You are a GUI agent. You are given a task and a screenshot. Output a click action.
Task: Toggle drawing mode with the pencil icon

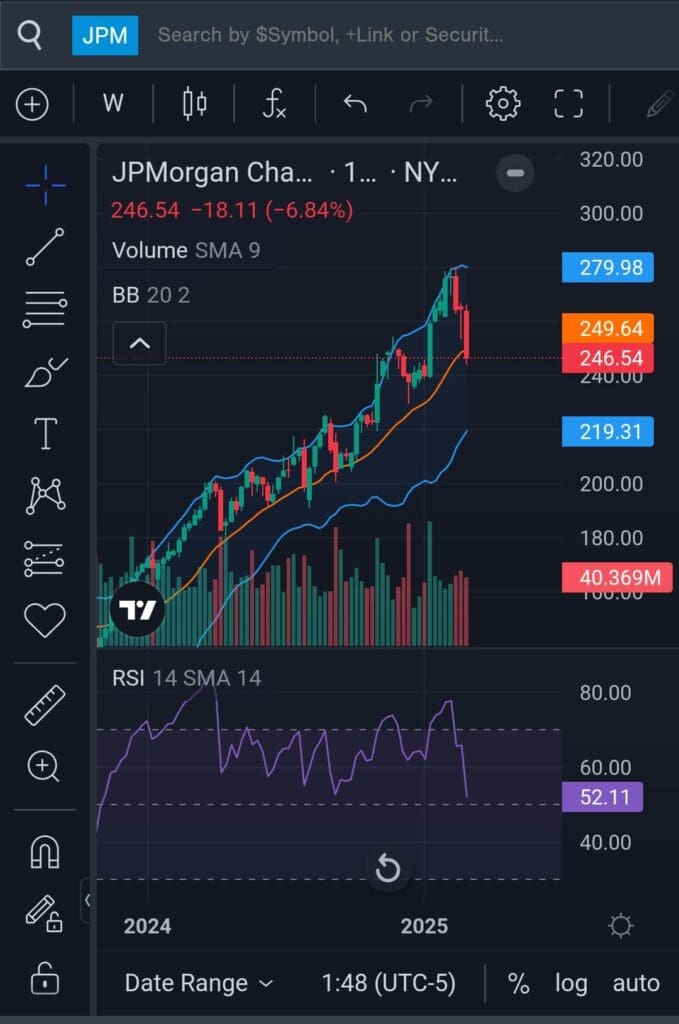(659, 104)
